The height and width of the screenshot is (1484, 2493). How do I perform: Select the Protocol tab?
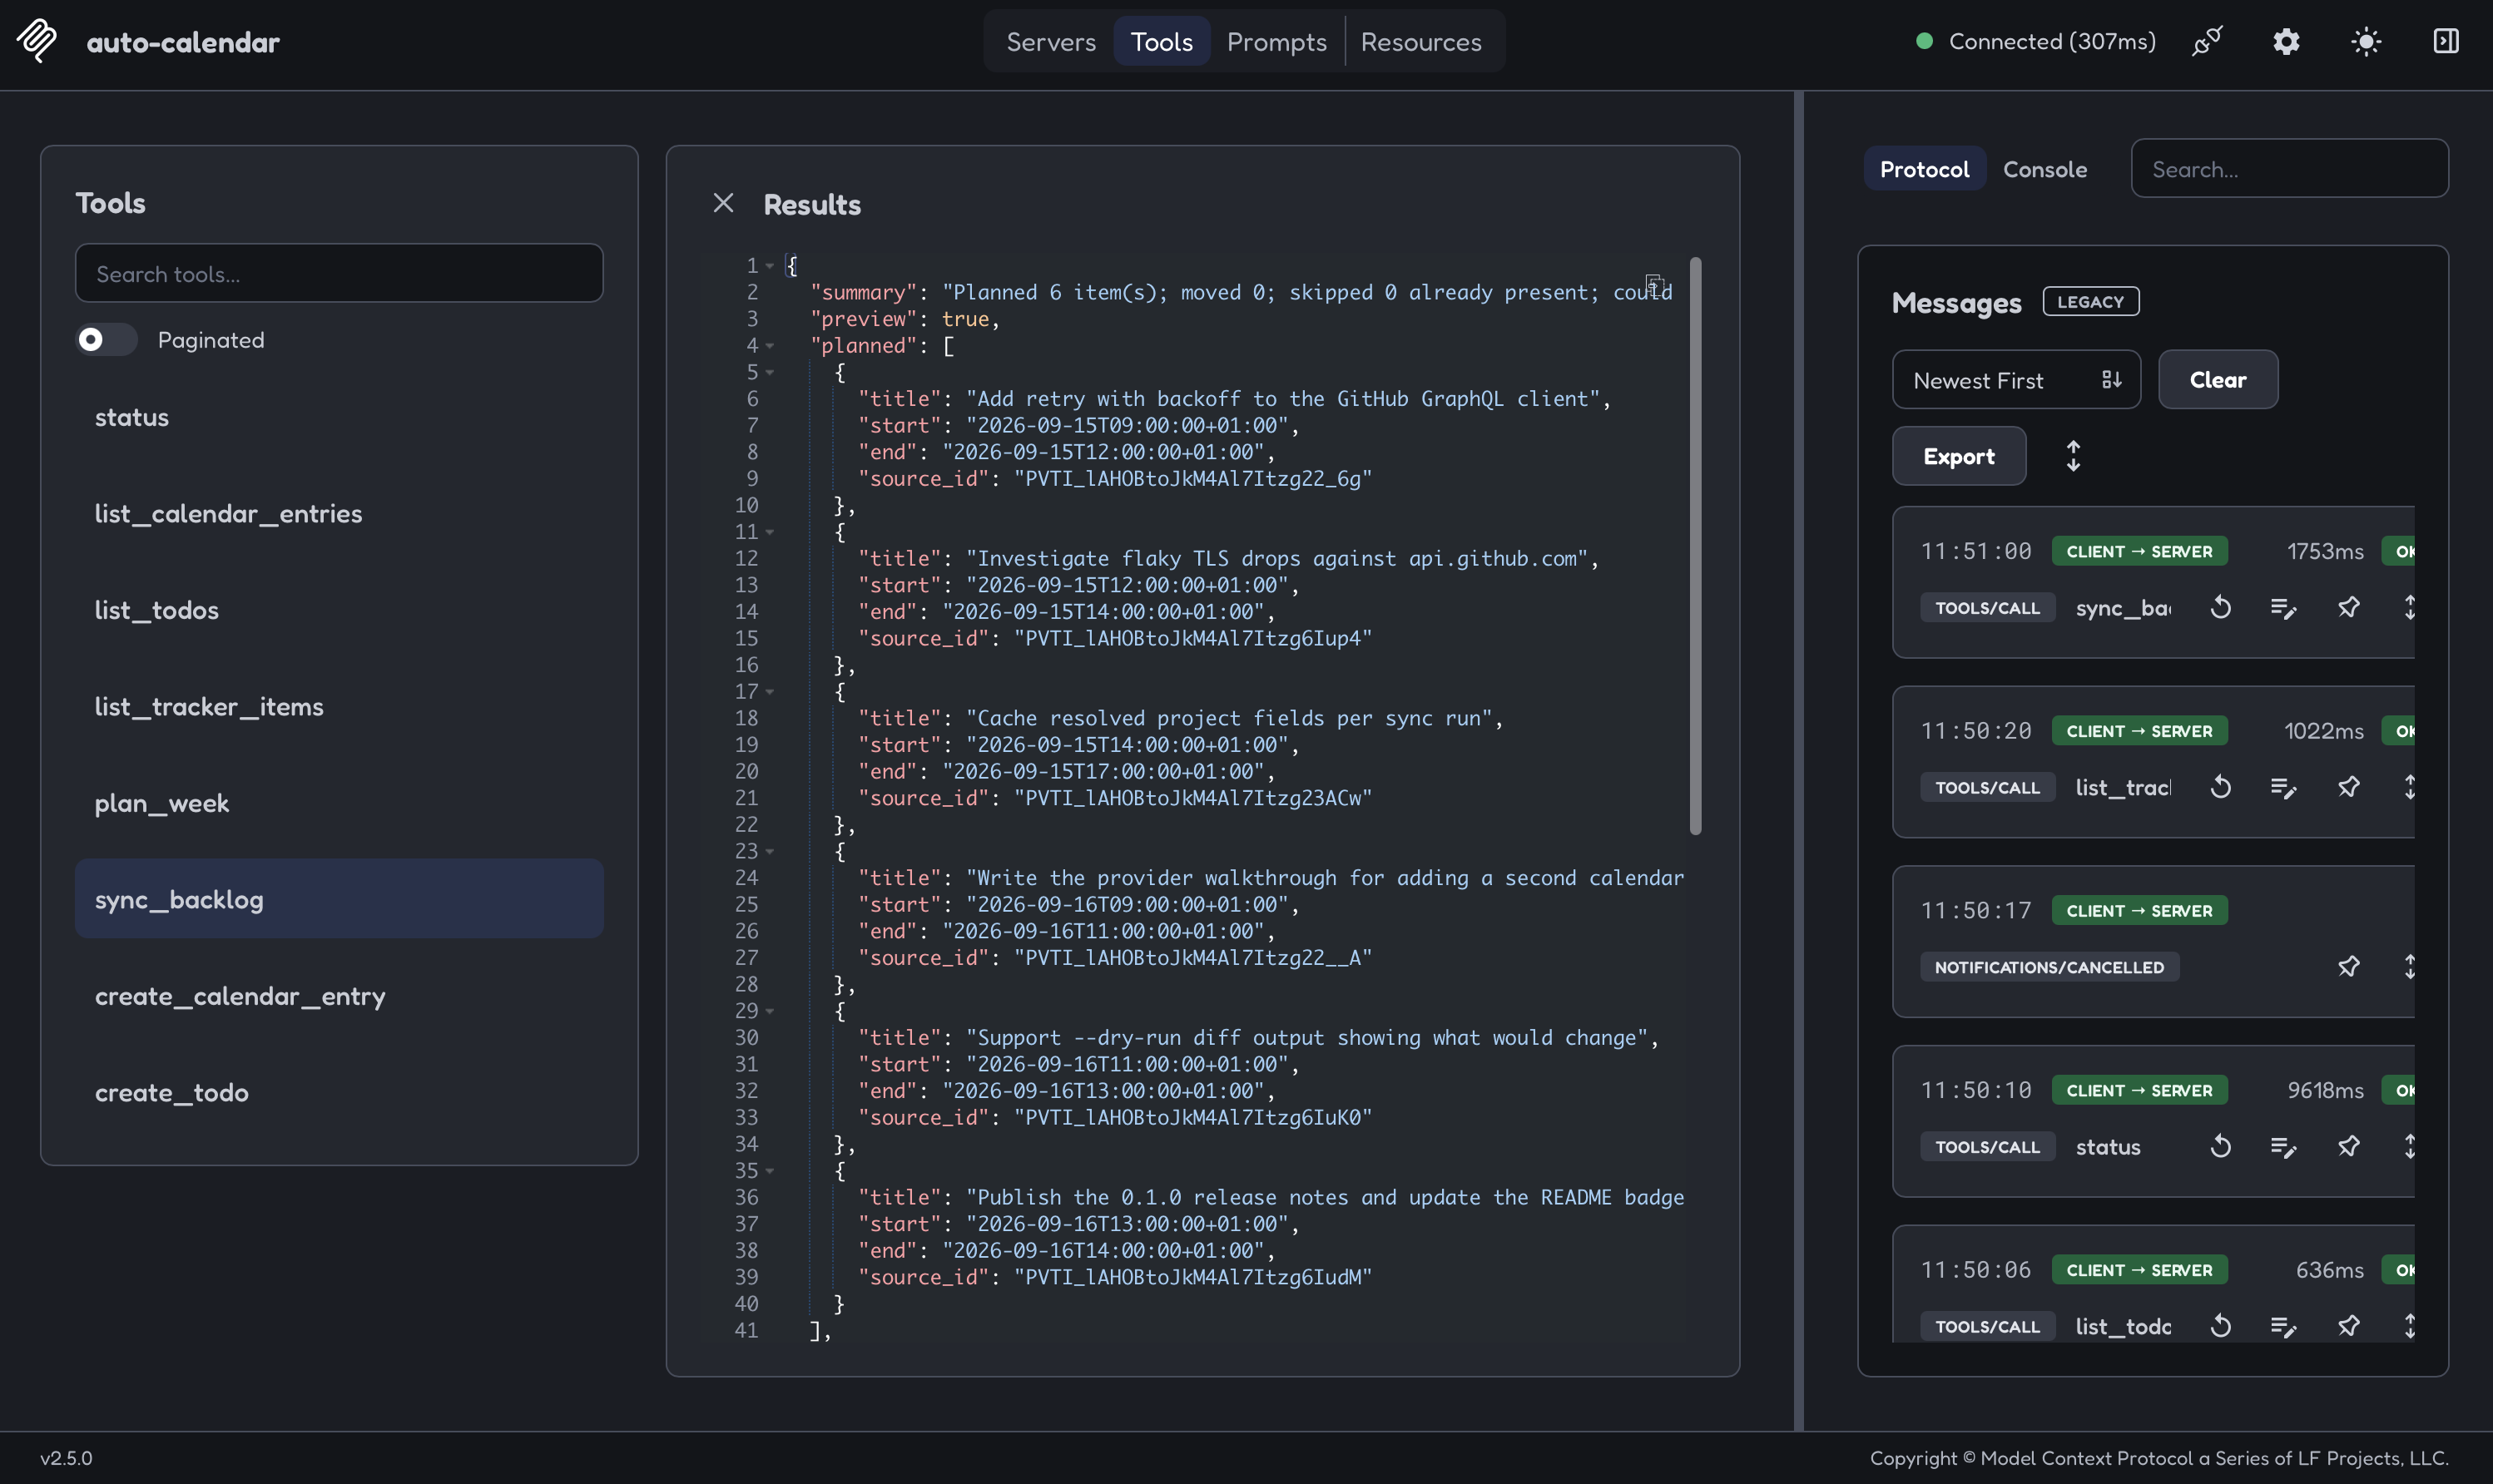(x=1924, y=169)
